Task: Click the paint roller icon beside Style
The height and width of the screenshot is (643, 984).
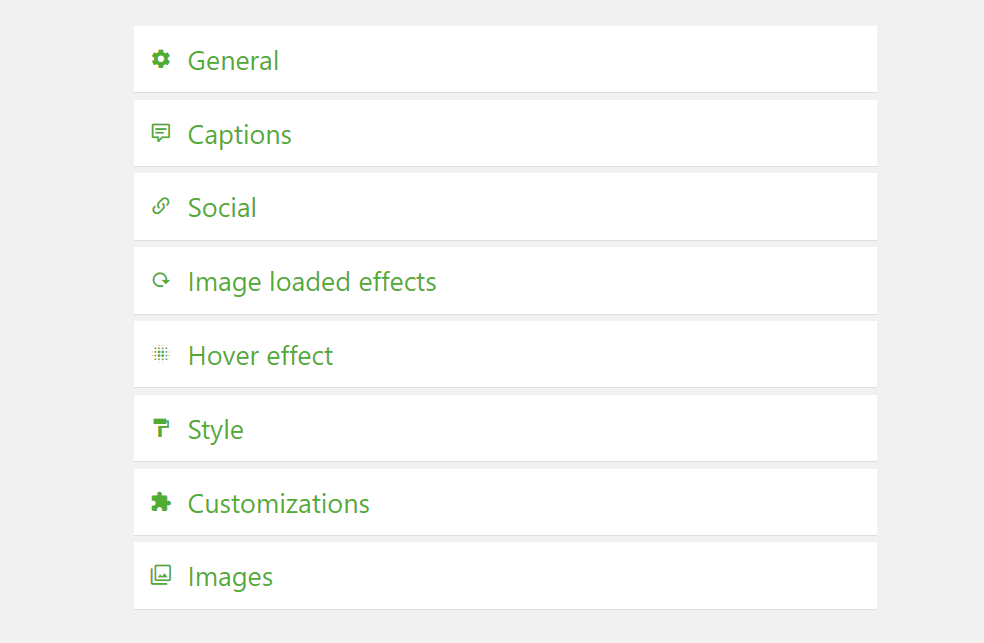Action: (161, 428)
